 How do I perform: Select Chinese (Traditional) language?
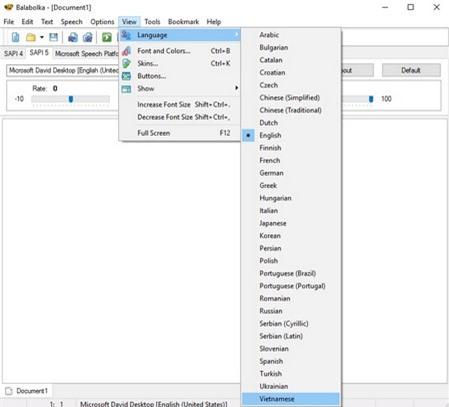(290, 110)
